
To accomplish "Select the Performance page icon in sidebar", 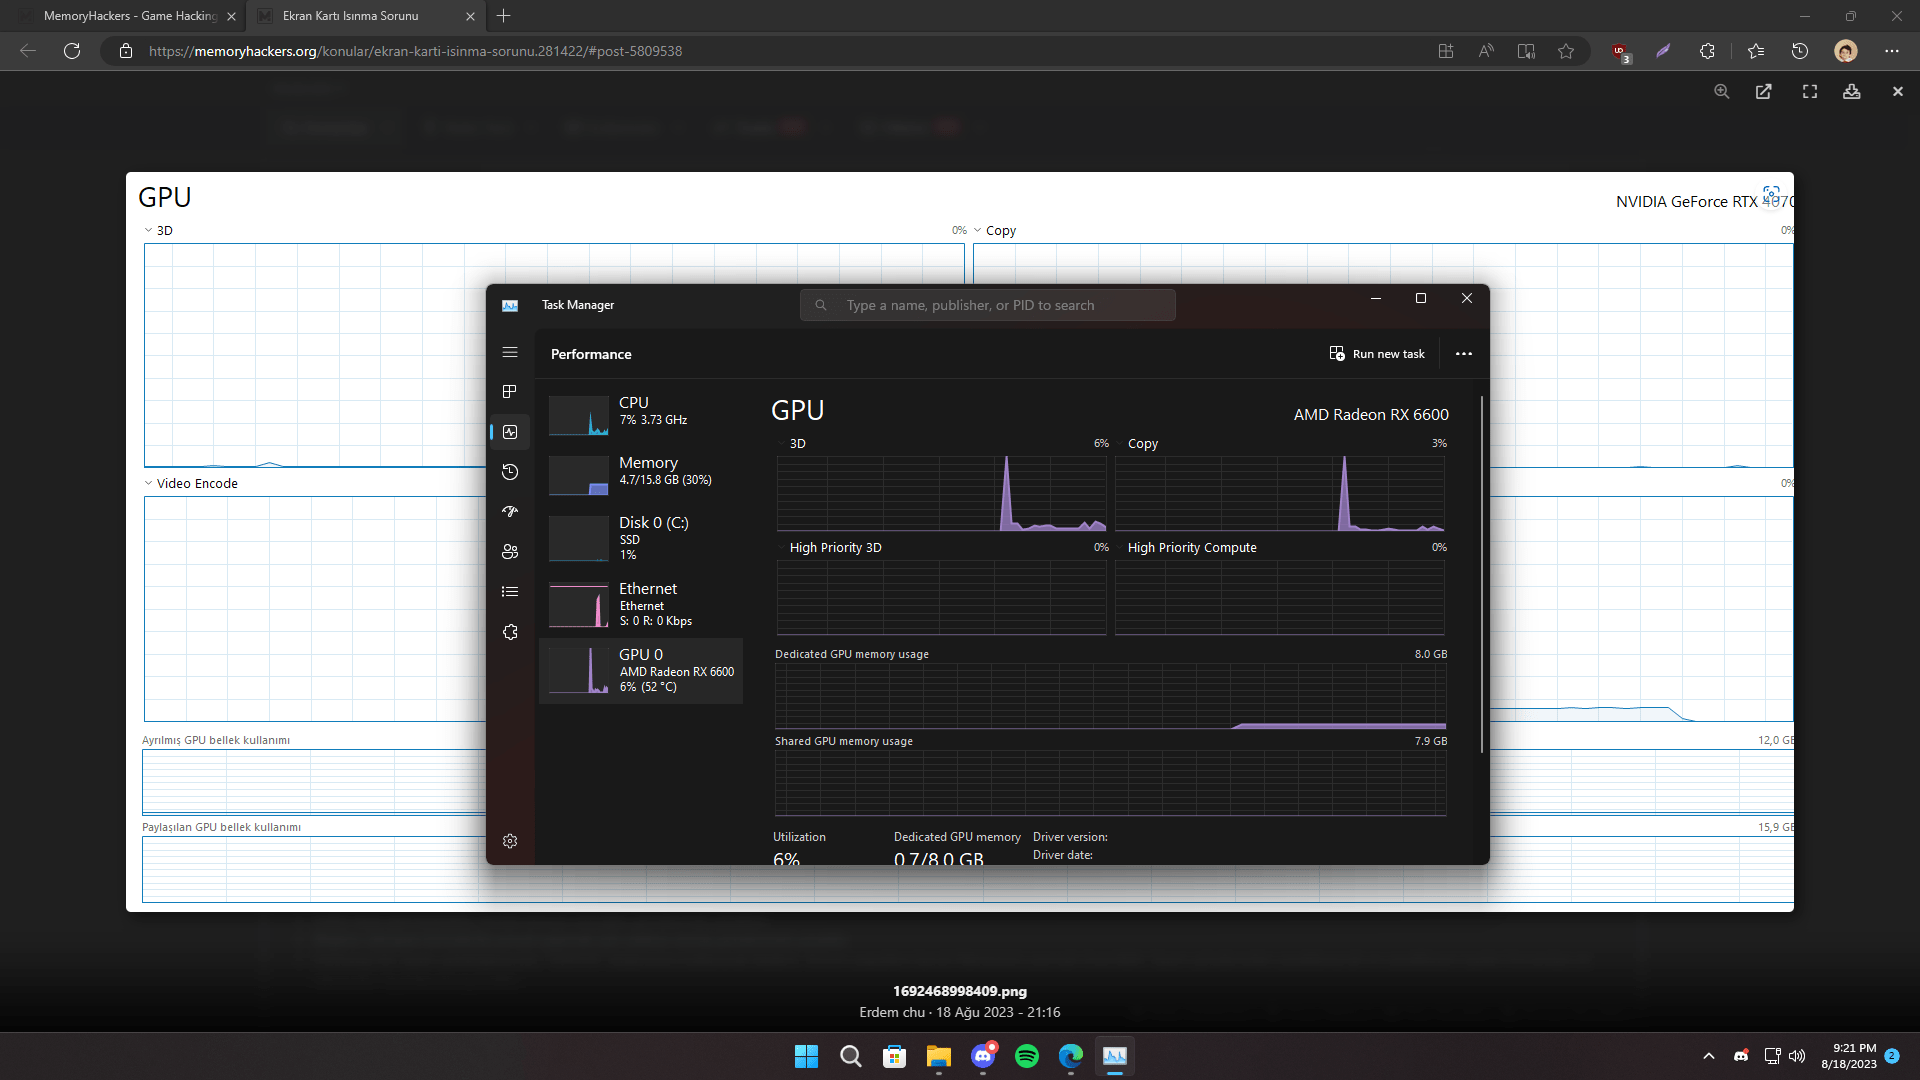I will 510,432.
